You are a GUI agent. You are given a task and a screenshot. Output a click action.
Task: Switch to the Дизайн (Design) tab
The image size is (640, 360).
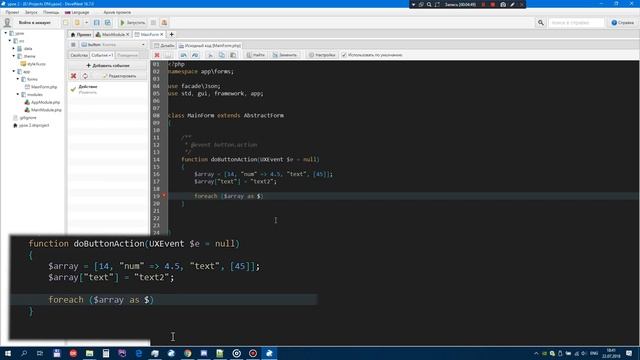(164, 45)
